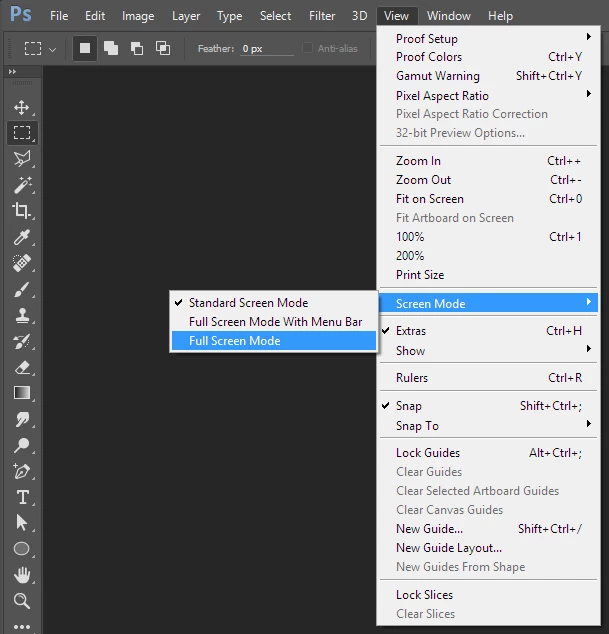
Task: Click Lock Guides entry
Action: click(488, 452)
